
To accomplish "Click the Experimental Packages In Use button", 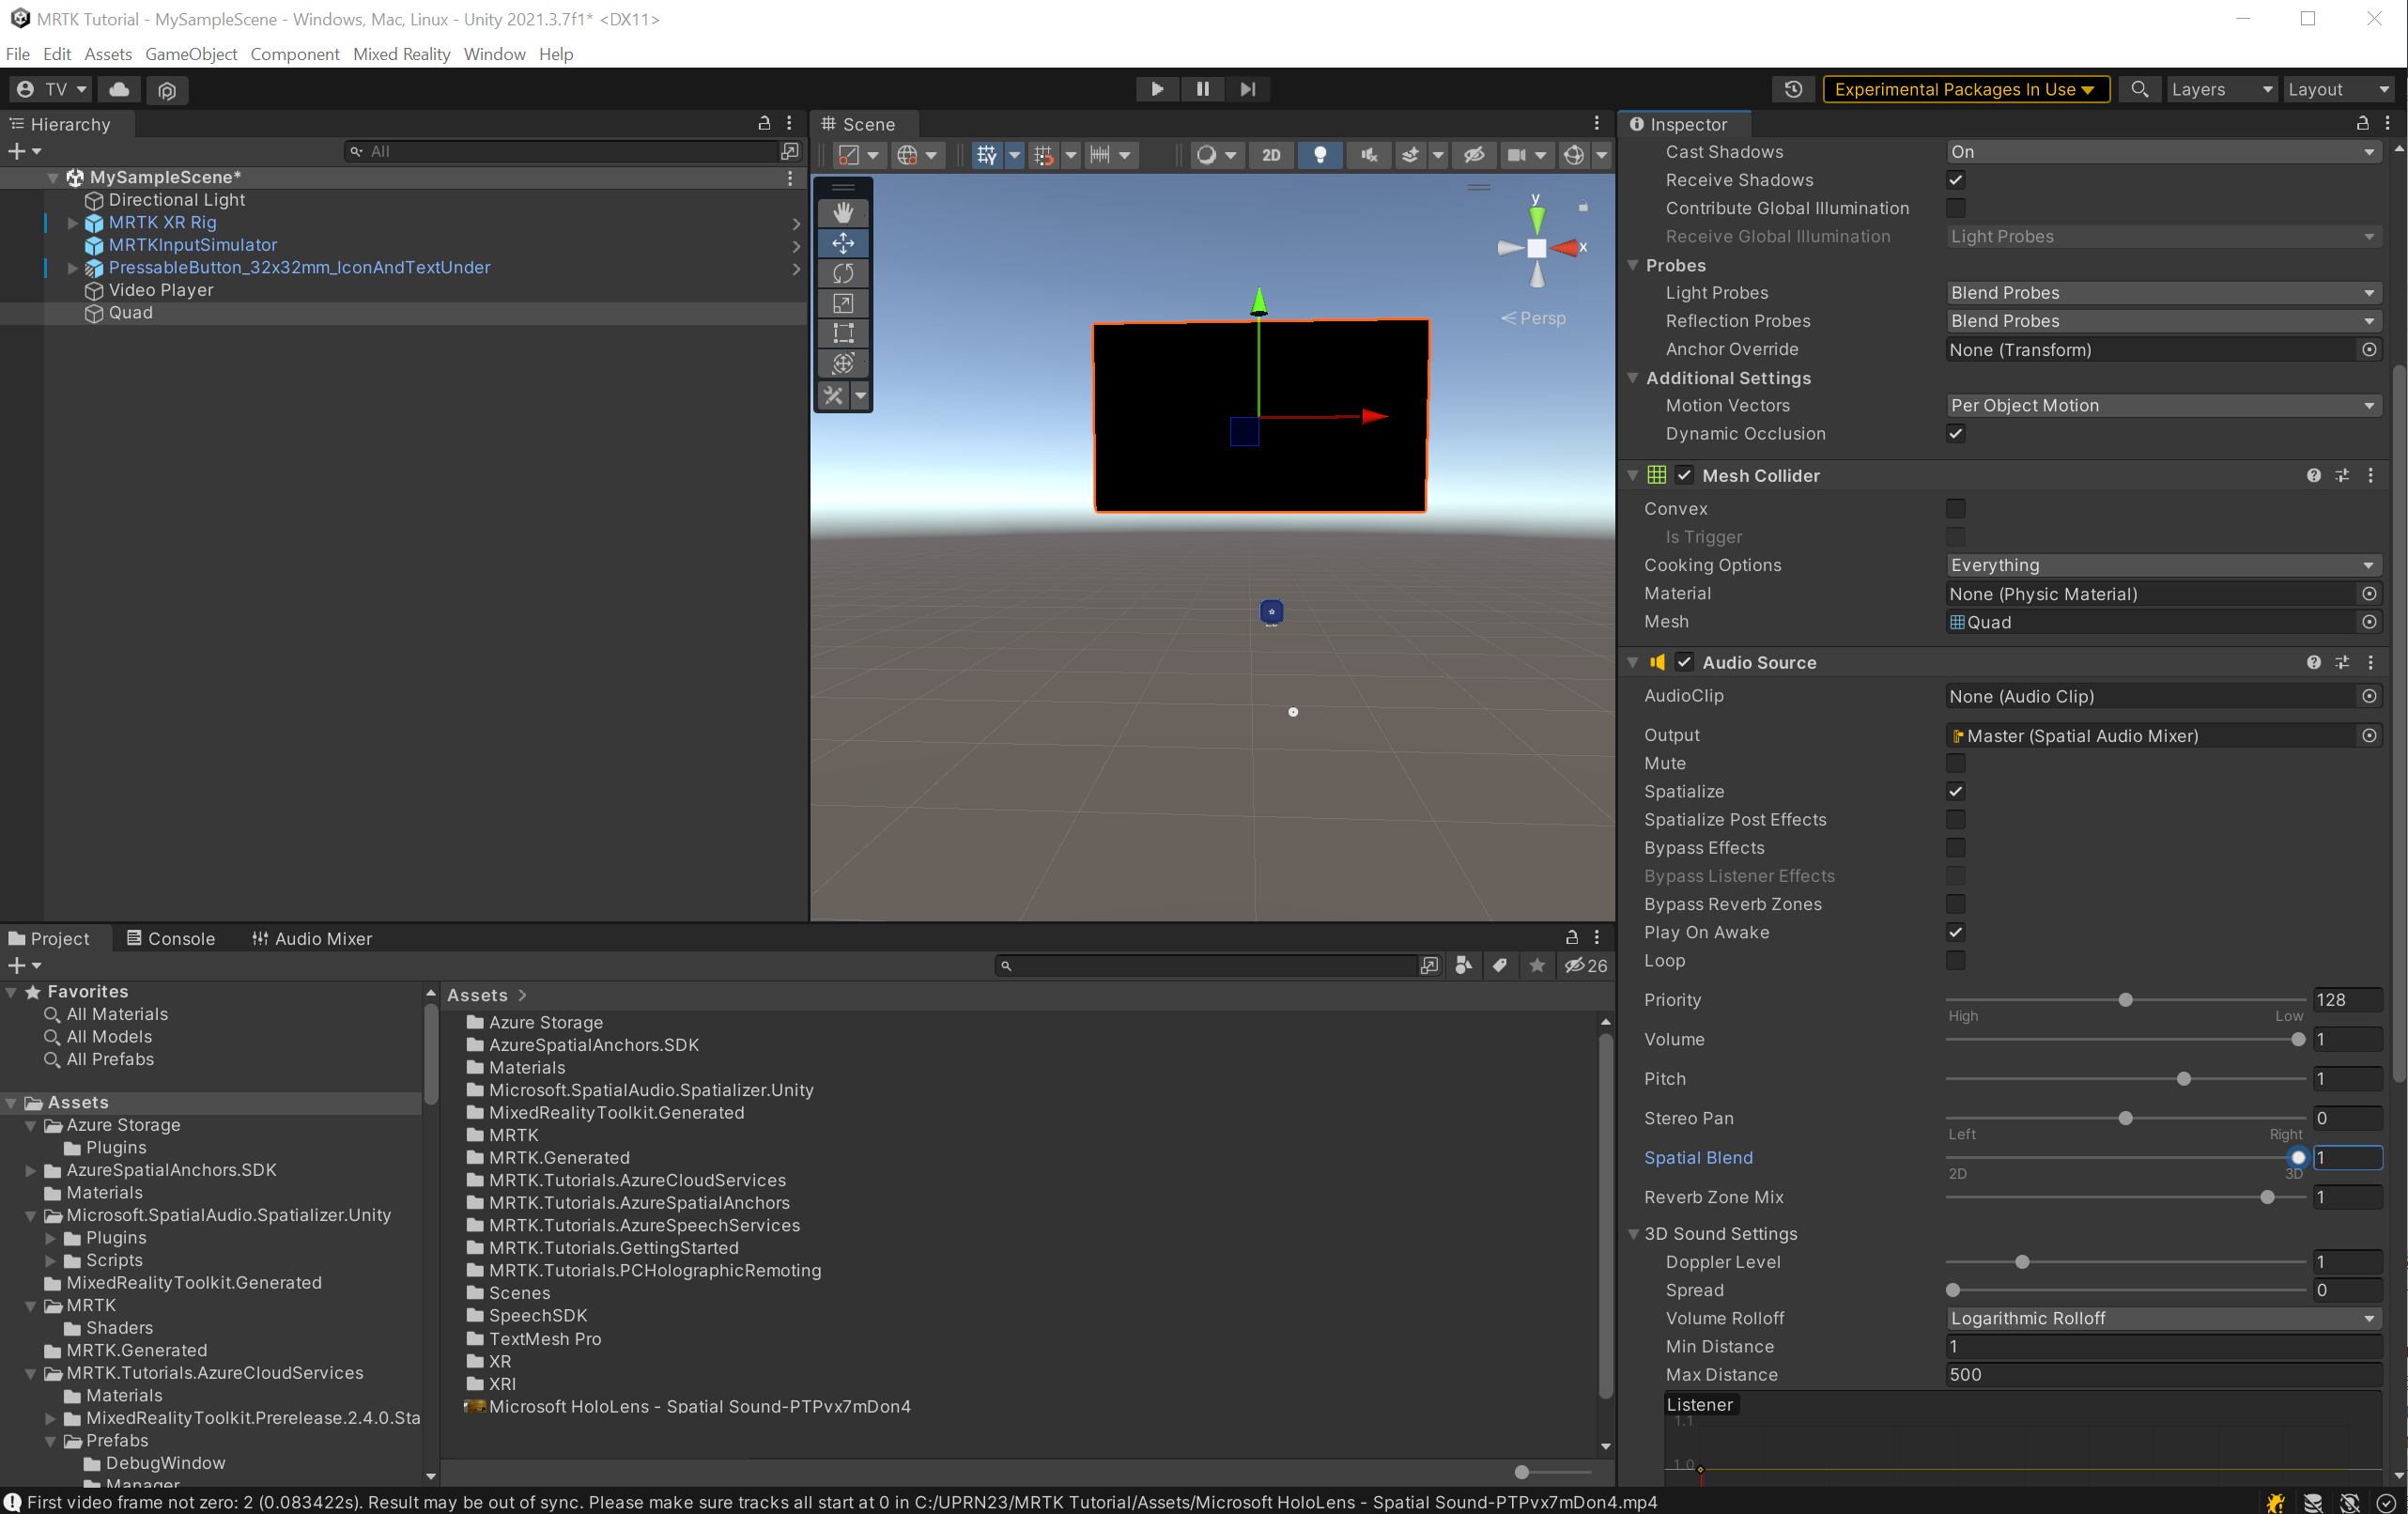I will click(1964, 89).
